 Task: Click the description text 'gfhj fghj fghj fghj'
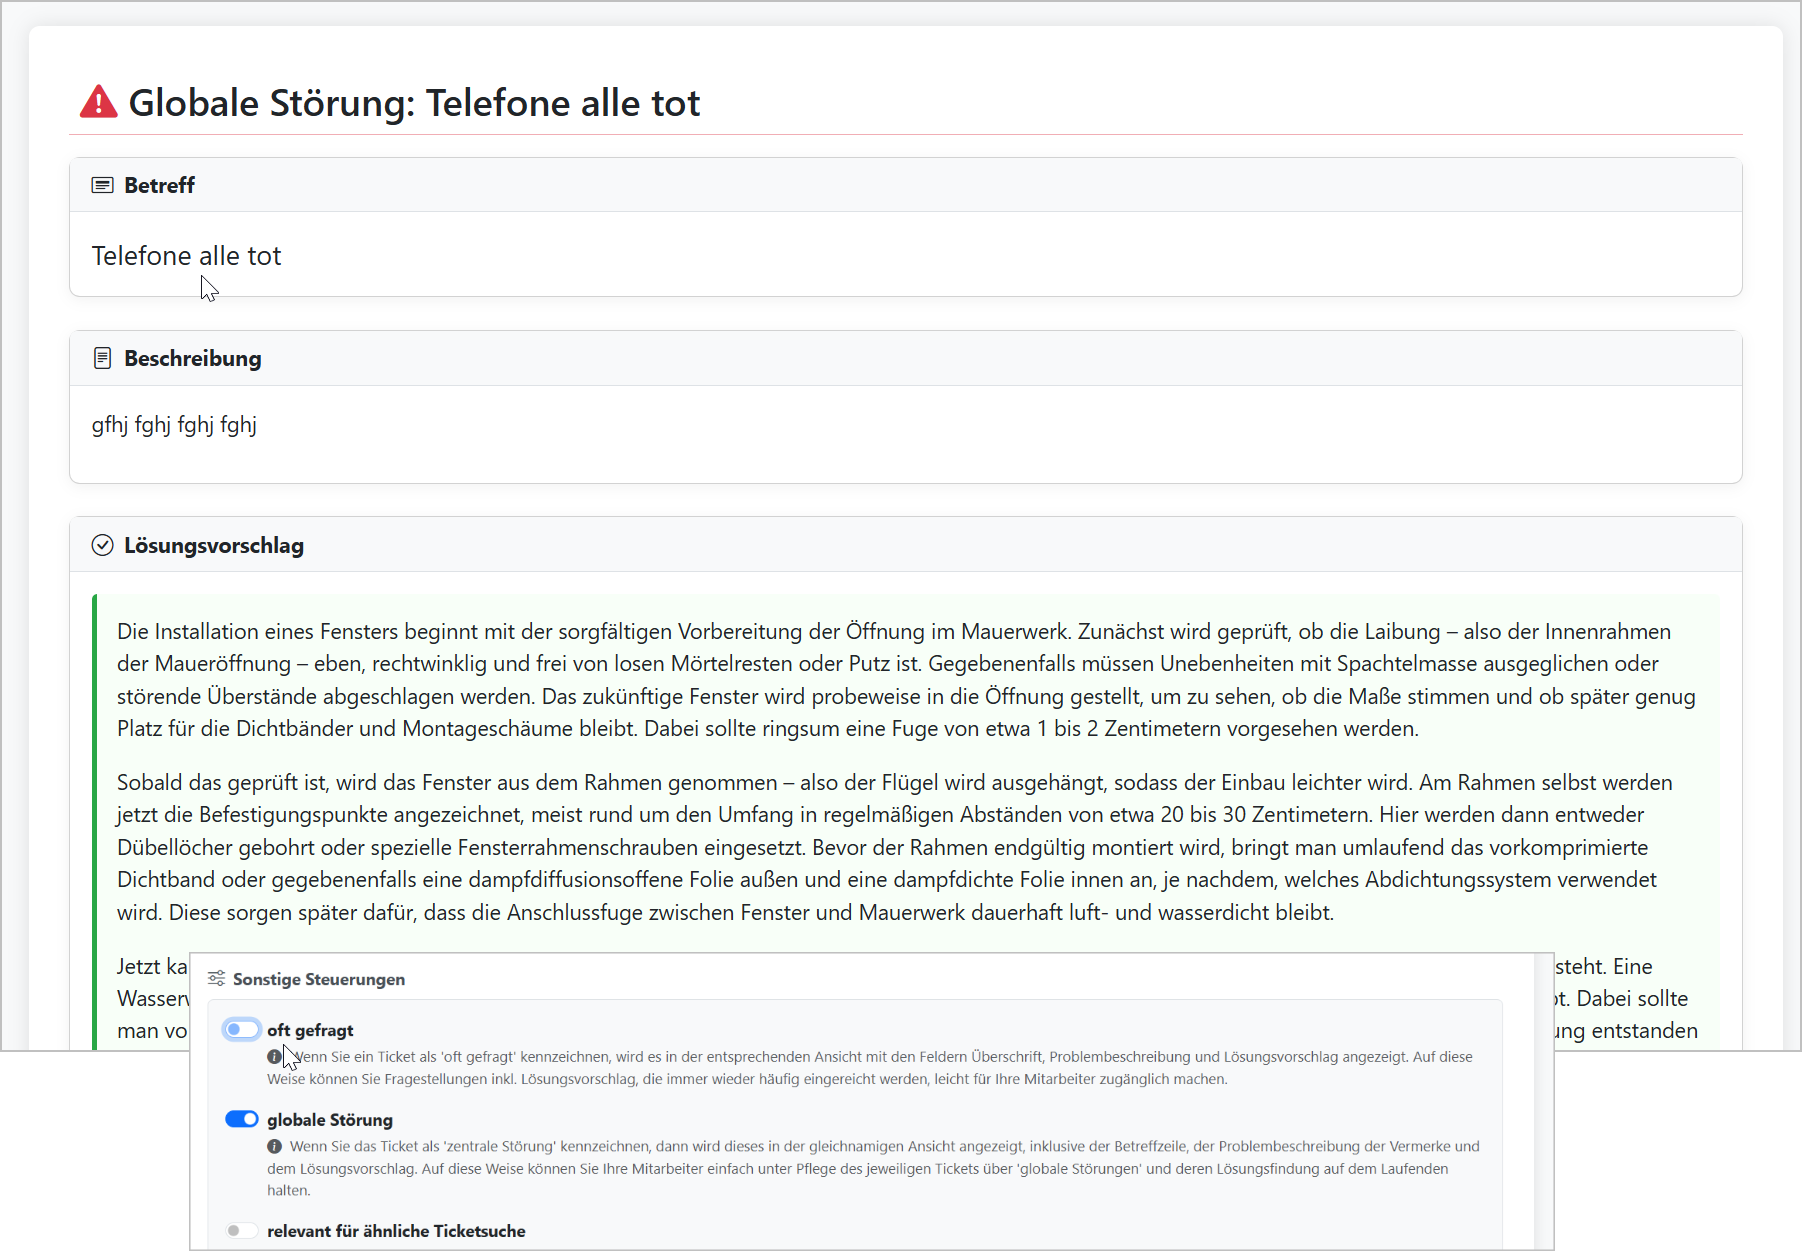click(x=173, y=424)
